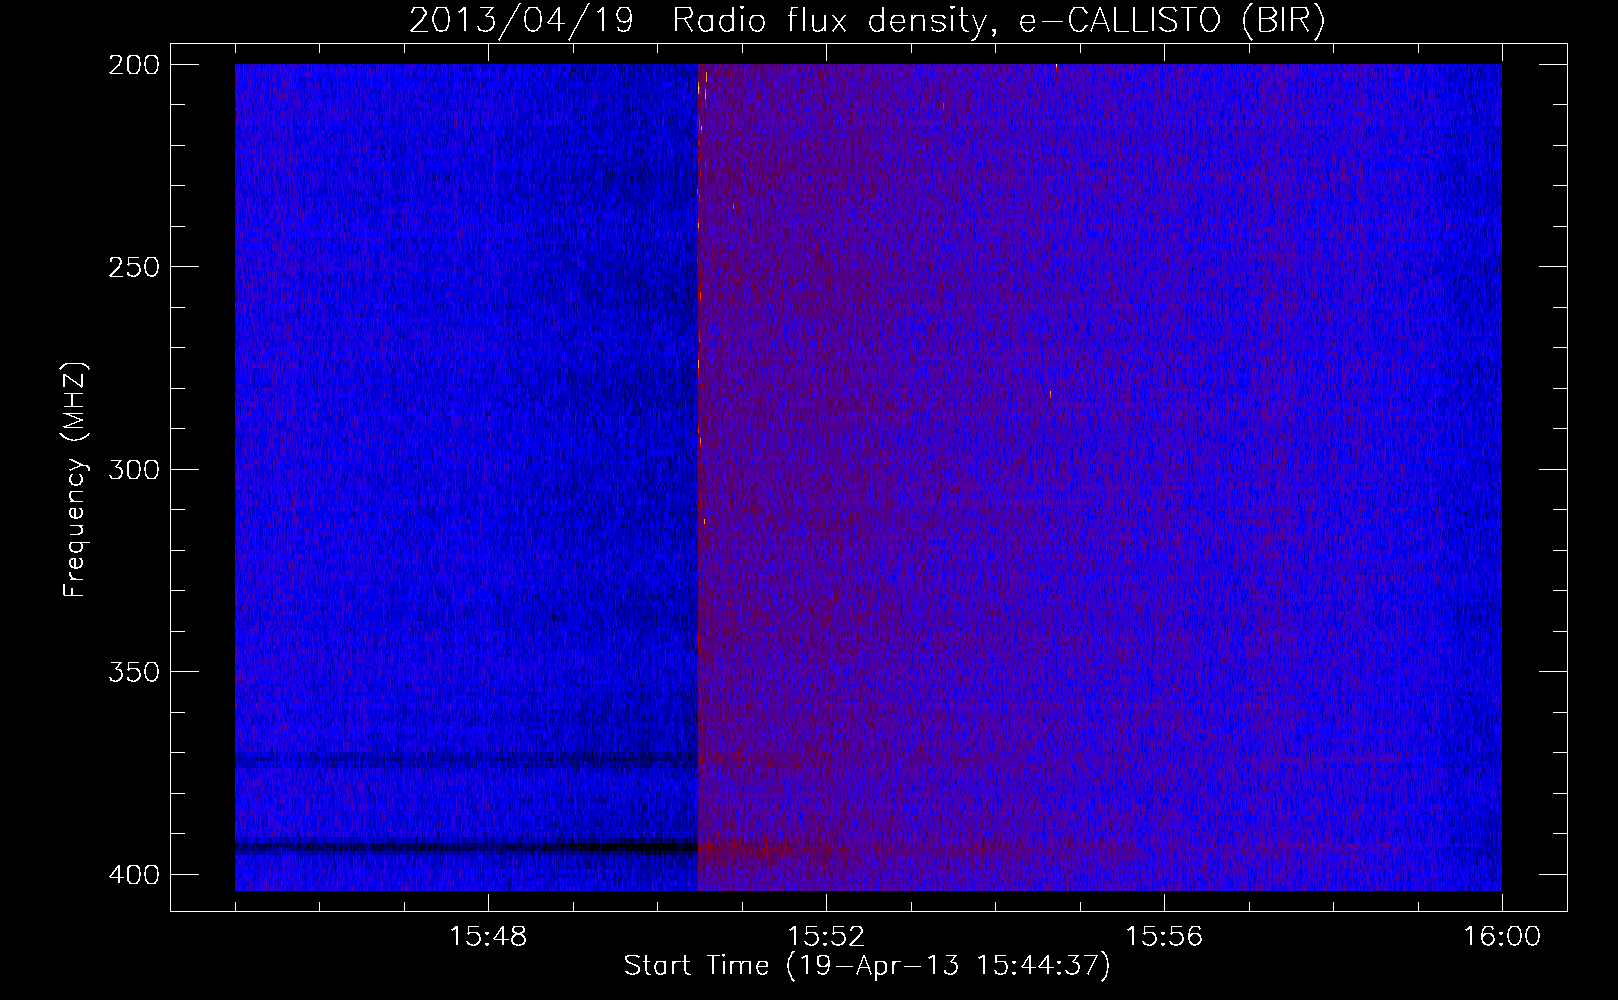
Task: Click the 300 frequency tick label
Action: 133,469
